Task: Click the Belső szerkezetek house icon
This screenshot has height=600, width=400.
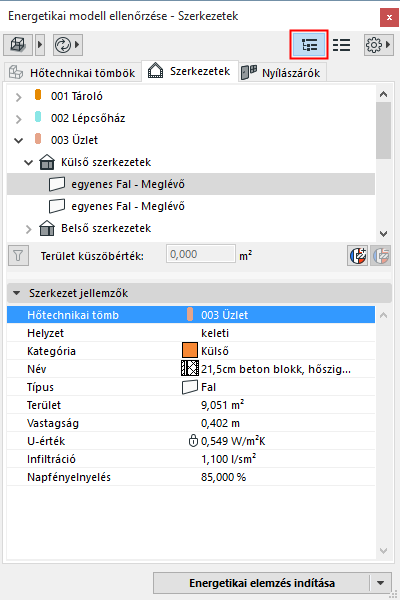Action: (x=47, y=228)
